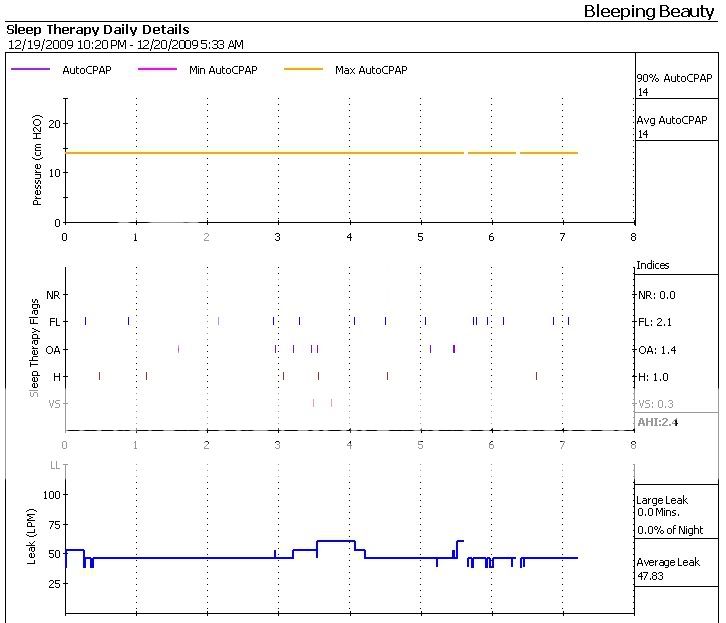Click the grayed 'VS: 0.3' index value

pos(655,404)
